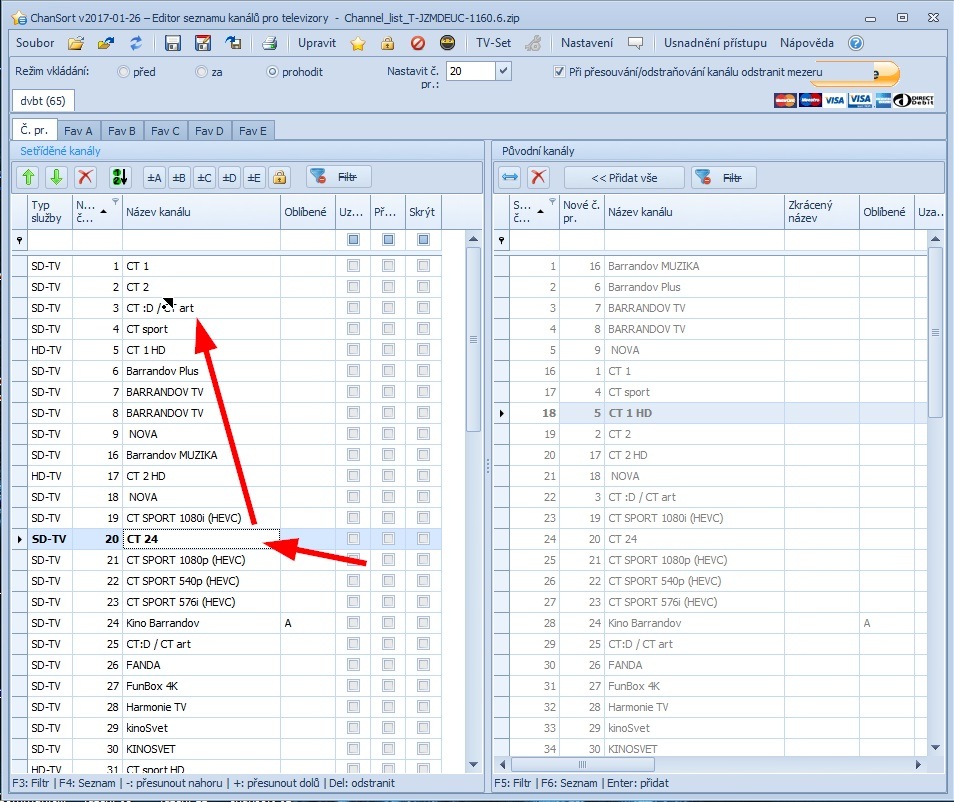Move channel up with green up arrow
Viewport: 954px width, 802px height.
[x=28, y=177]
